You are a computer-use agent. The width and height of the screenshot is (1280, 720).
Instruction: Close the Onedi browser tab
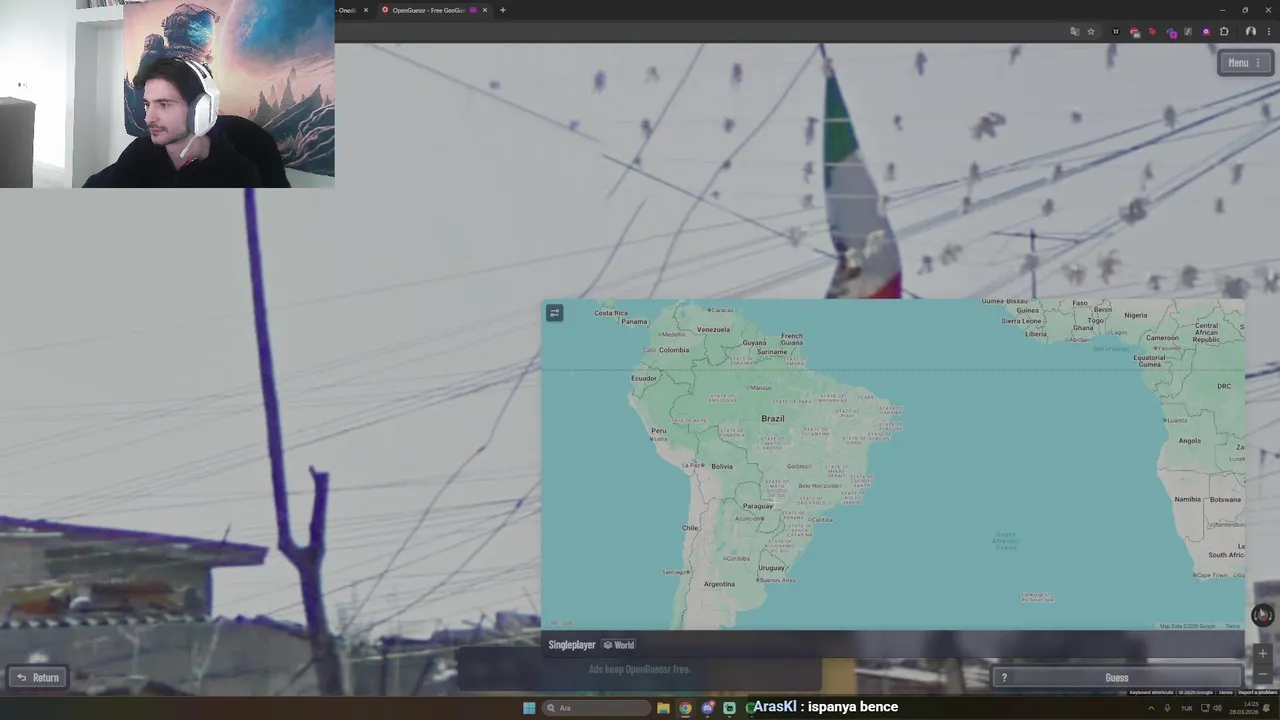click(x=366, y=10)
